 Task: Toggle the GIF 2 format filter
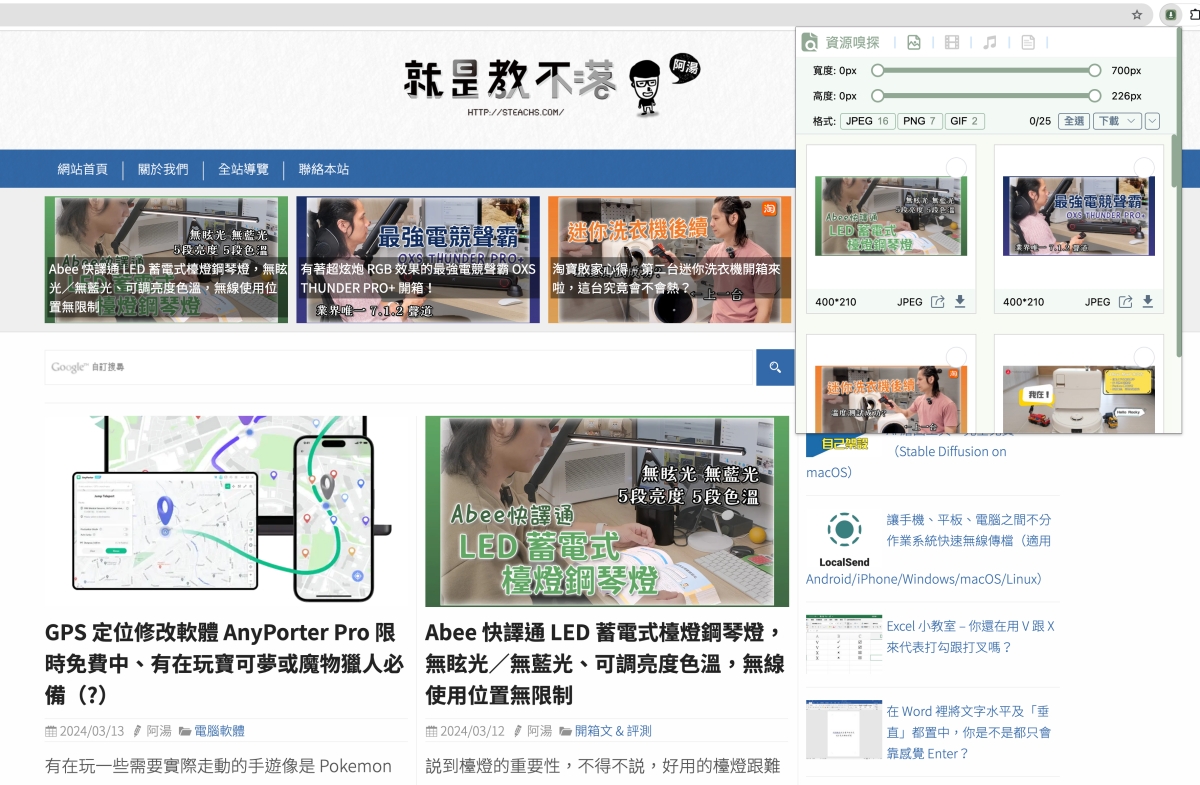(965, 121)
